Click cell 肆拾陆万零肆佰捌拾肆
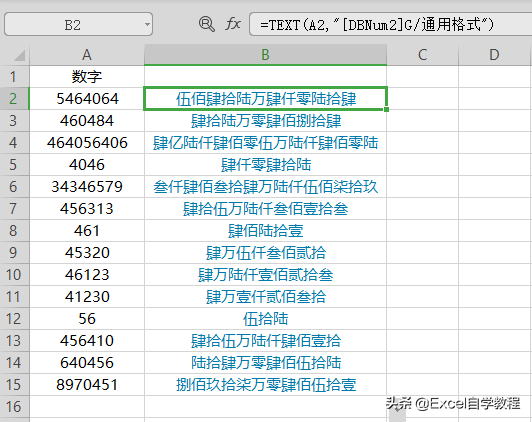 [x=265, y=121]
